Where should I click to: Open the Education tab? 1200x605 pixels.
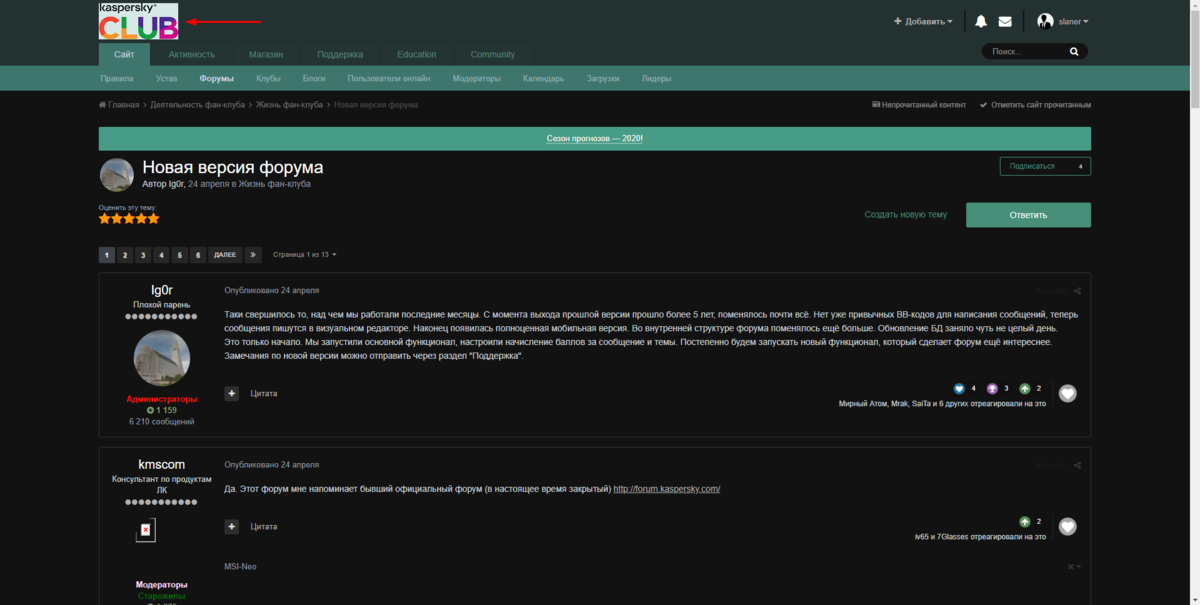pos(416,54)
